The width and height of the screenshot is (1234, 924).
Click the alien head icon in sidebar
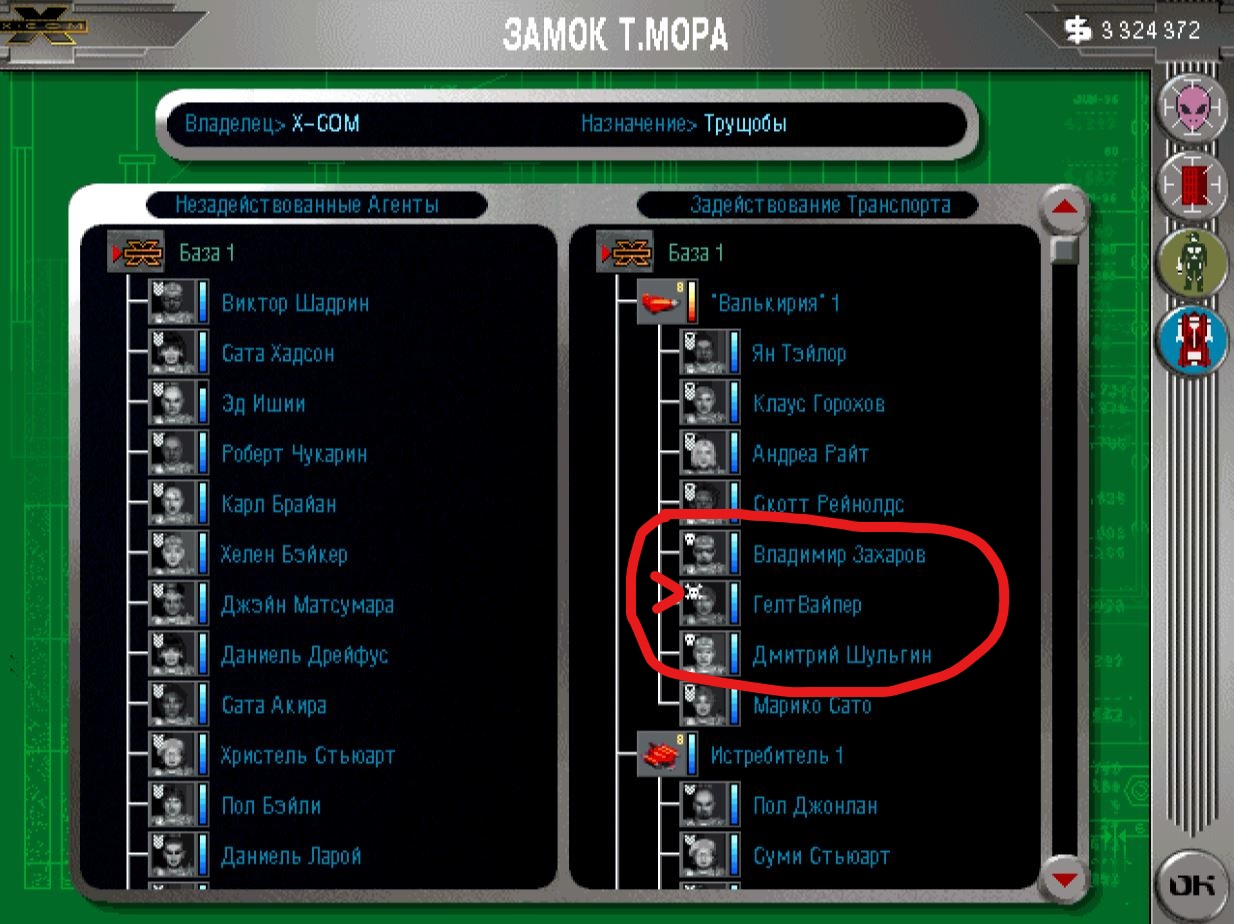click(x=1191, y=107)
